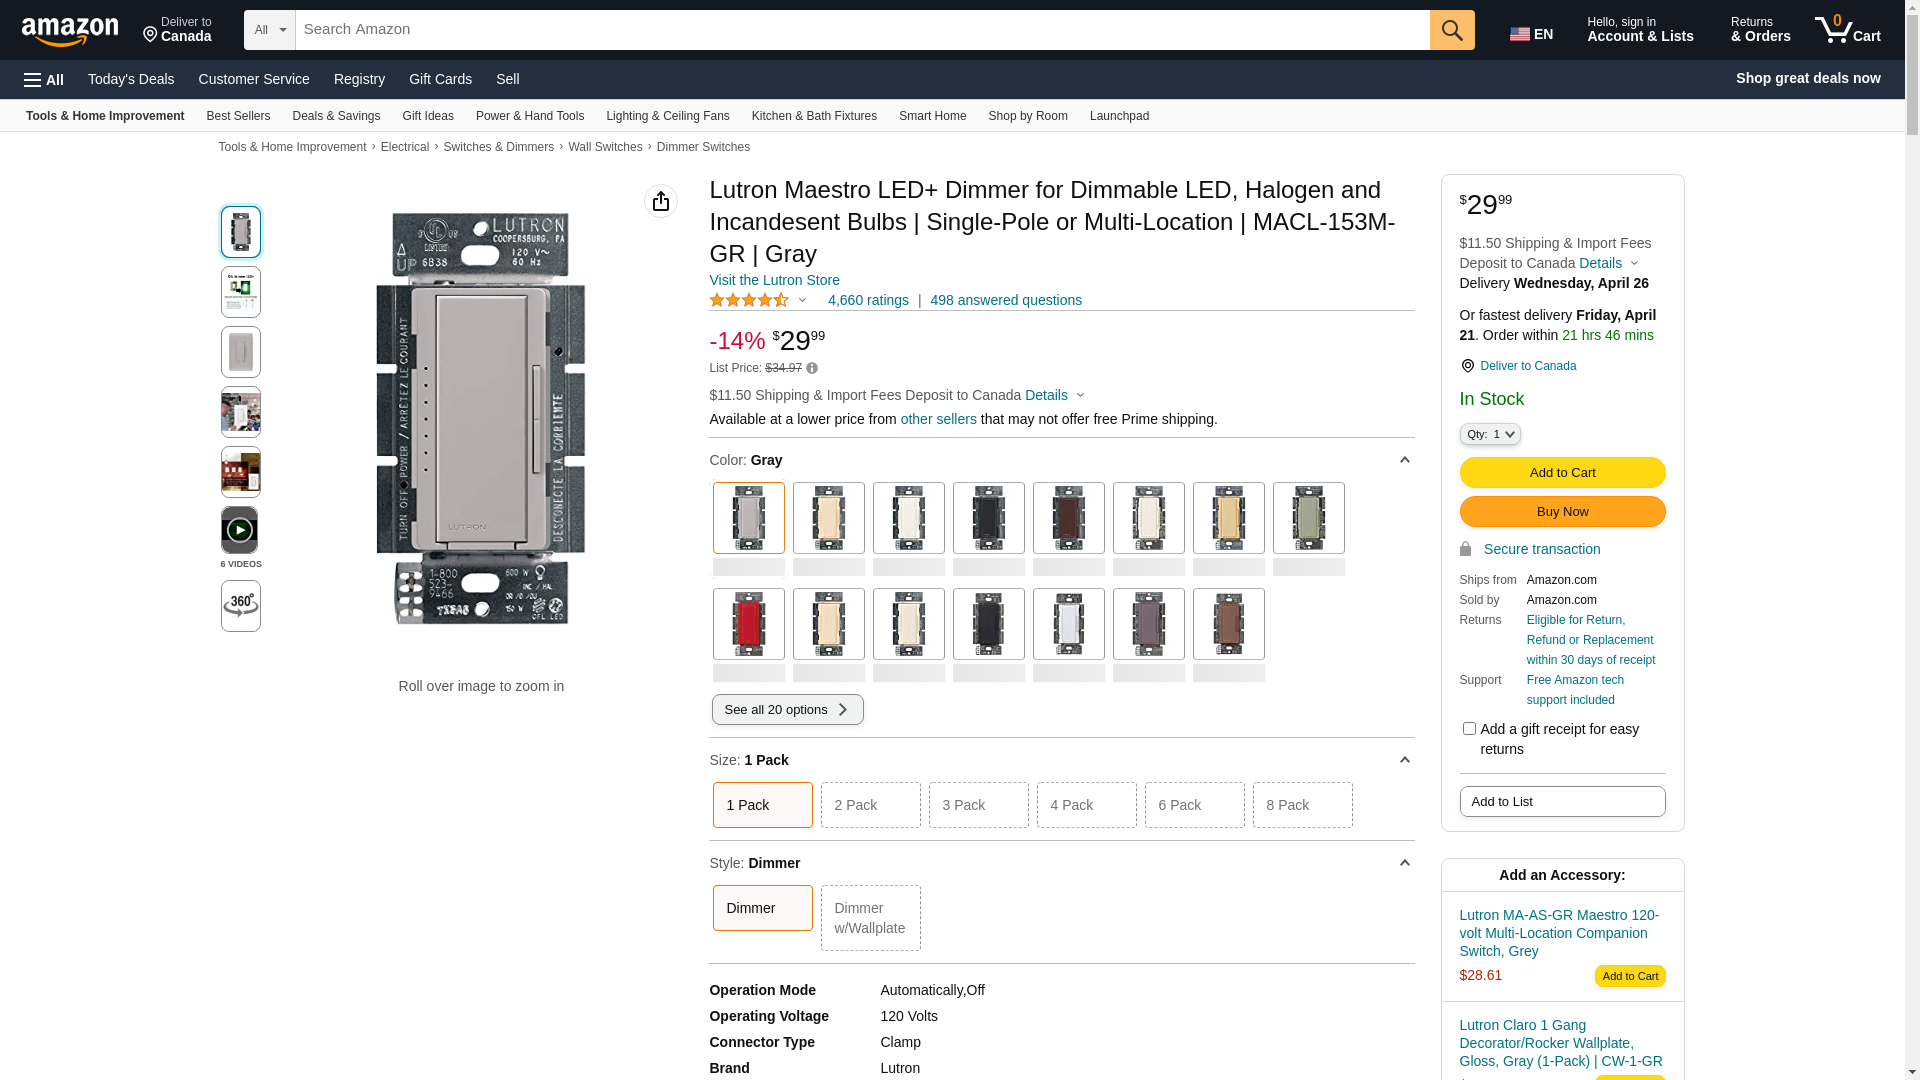Open the All hamburger menu
Screen dimensions: 1920x1080
click(x=44, y=80)
